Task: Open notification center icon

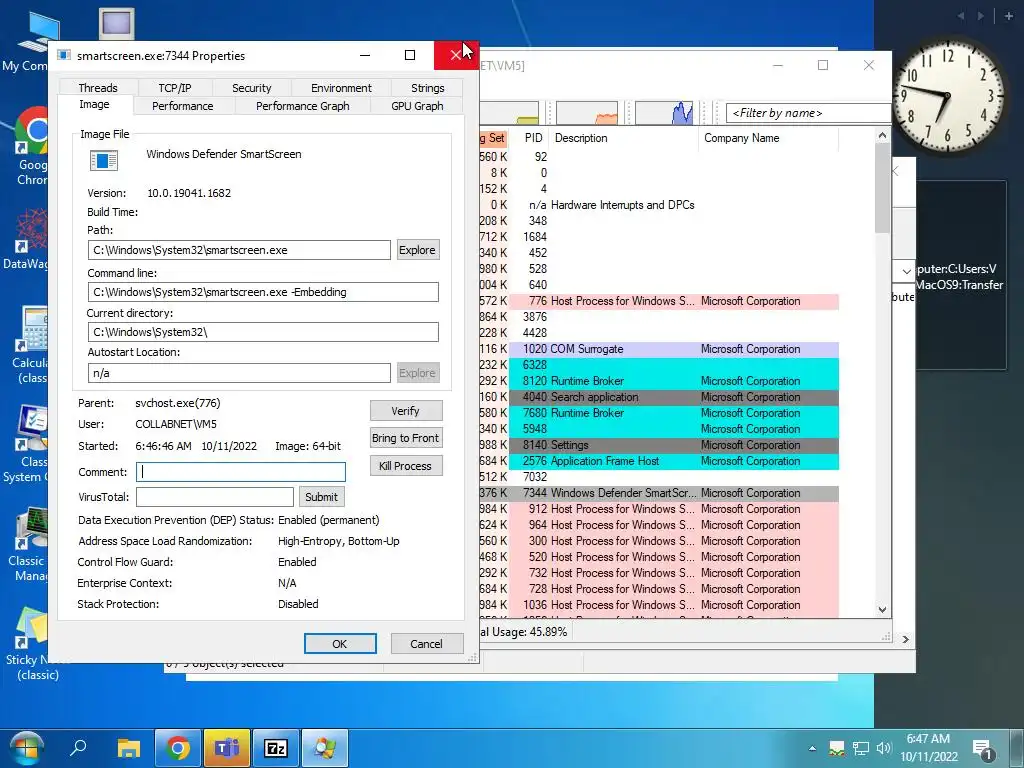Action: pyautogui.click(x=982, y=748)
